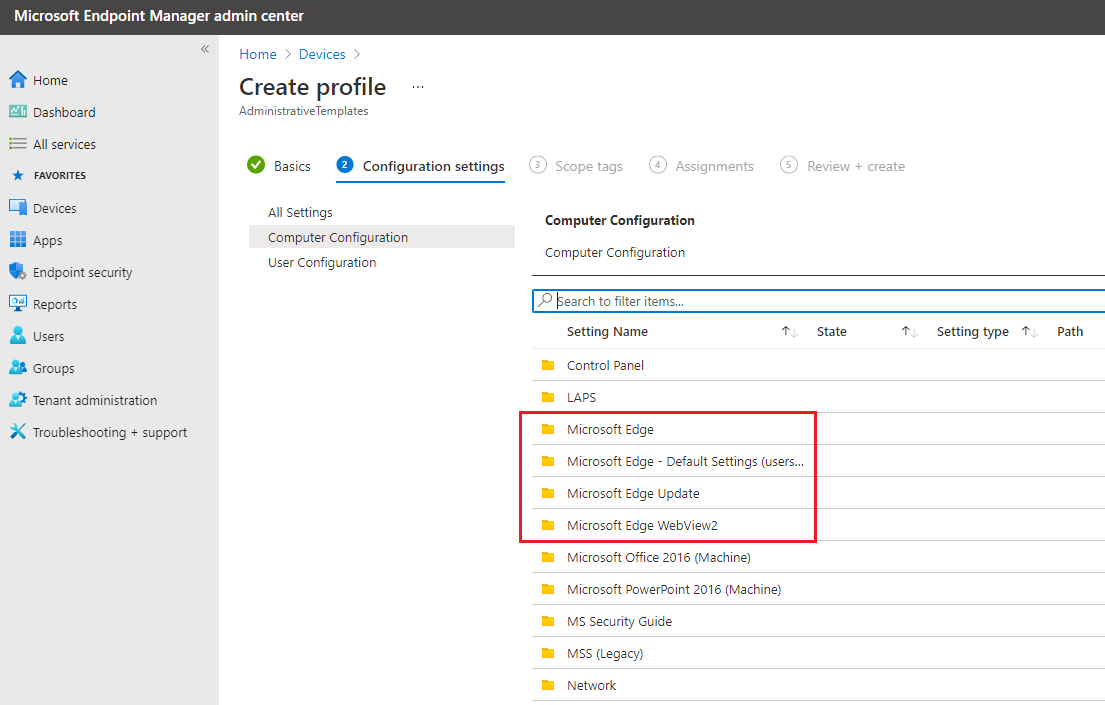Select Computer Configuration in settings tree
The height and width of the screenshot is (705, 1105).
(x=381, y=237)
